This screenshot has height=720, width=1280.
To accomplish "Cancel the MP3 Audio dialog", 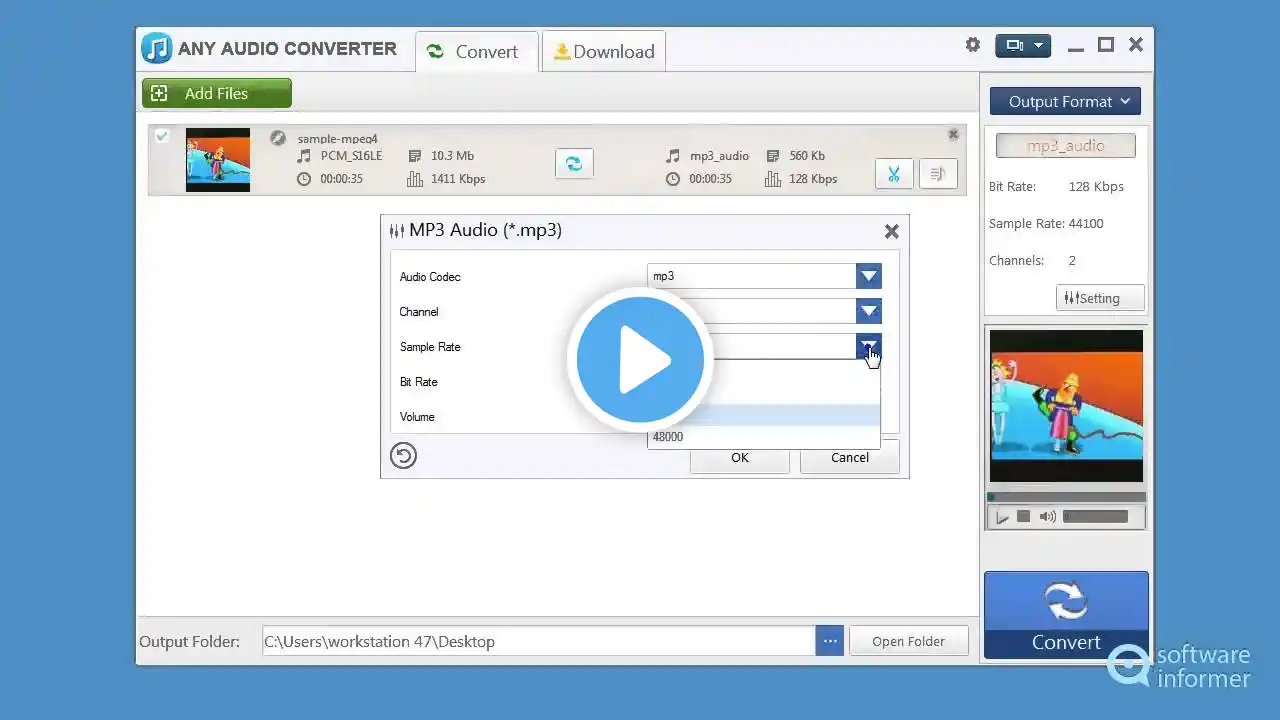I will point(850,458).
